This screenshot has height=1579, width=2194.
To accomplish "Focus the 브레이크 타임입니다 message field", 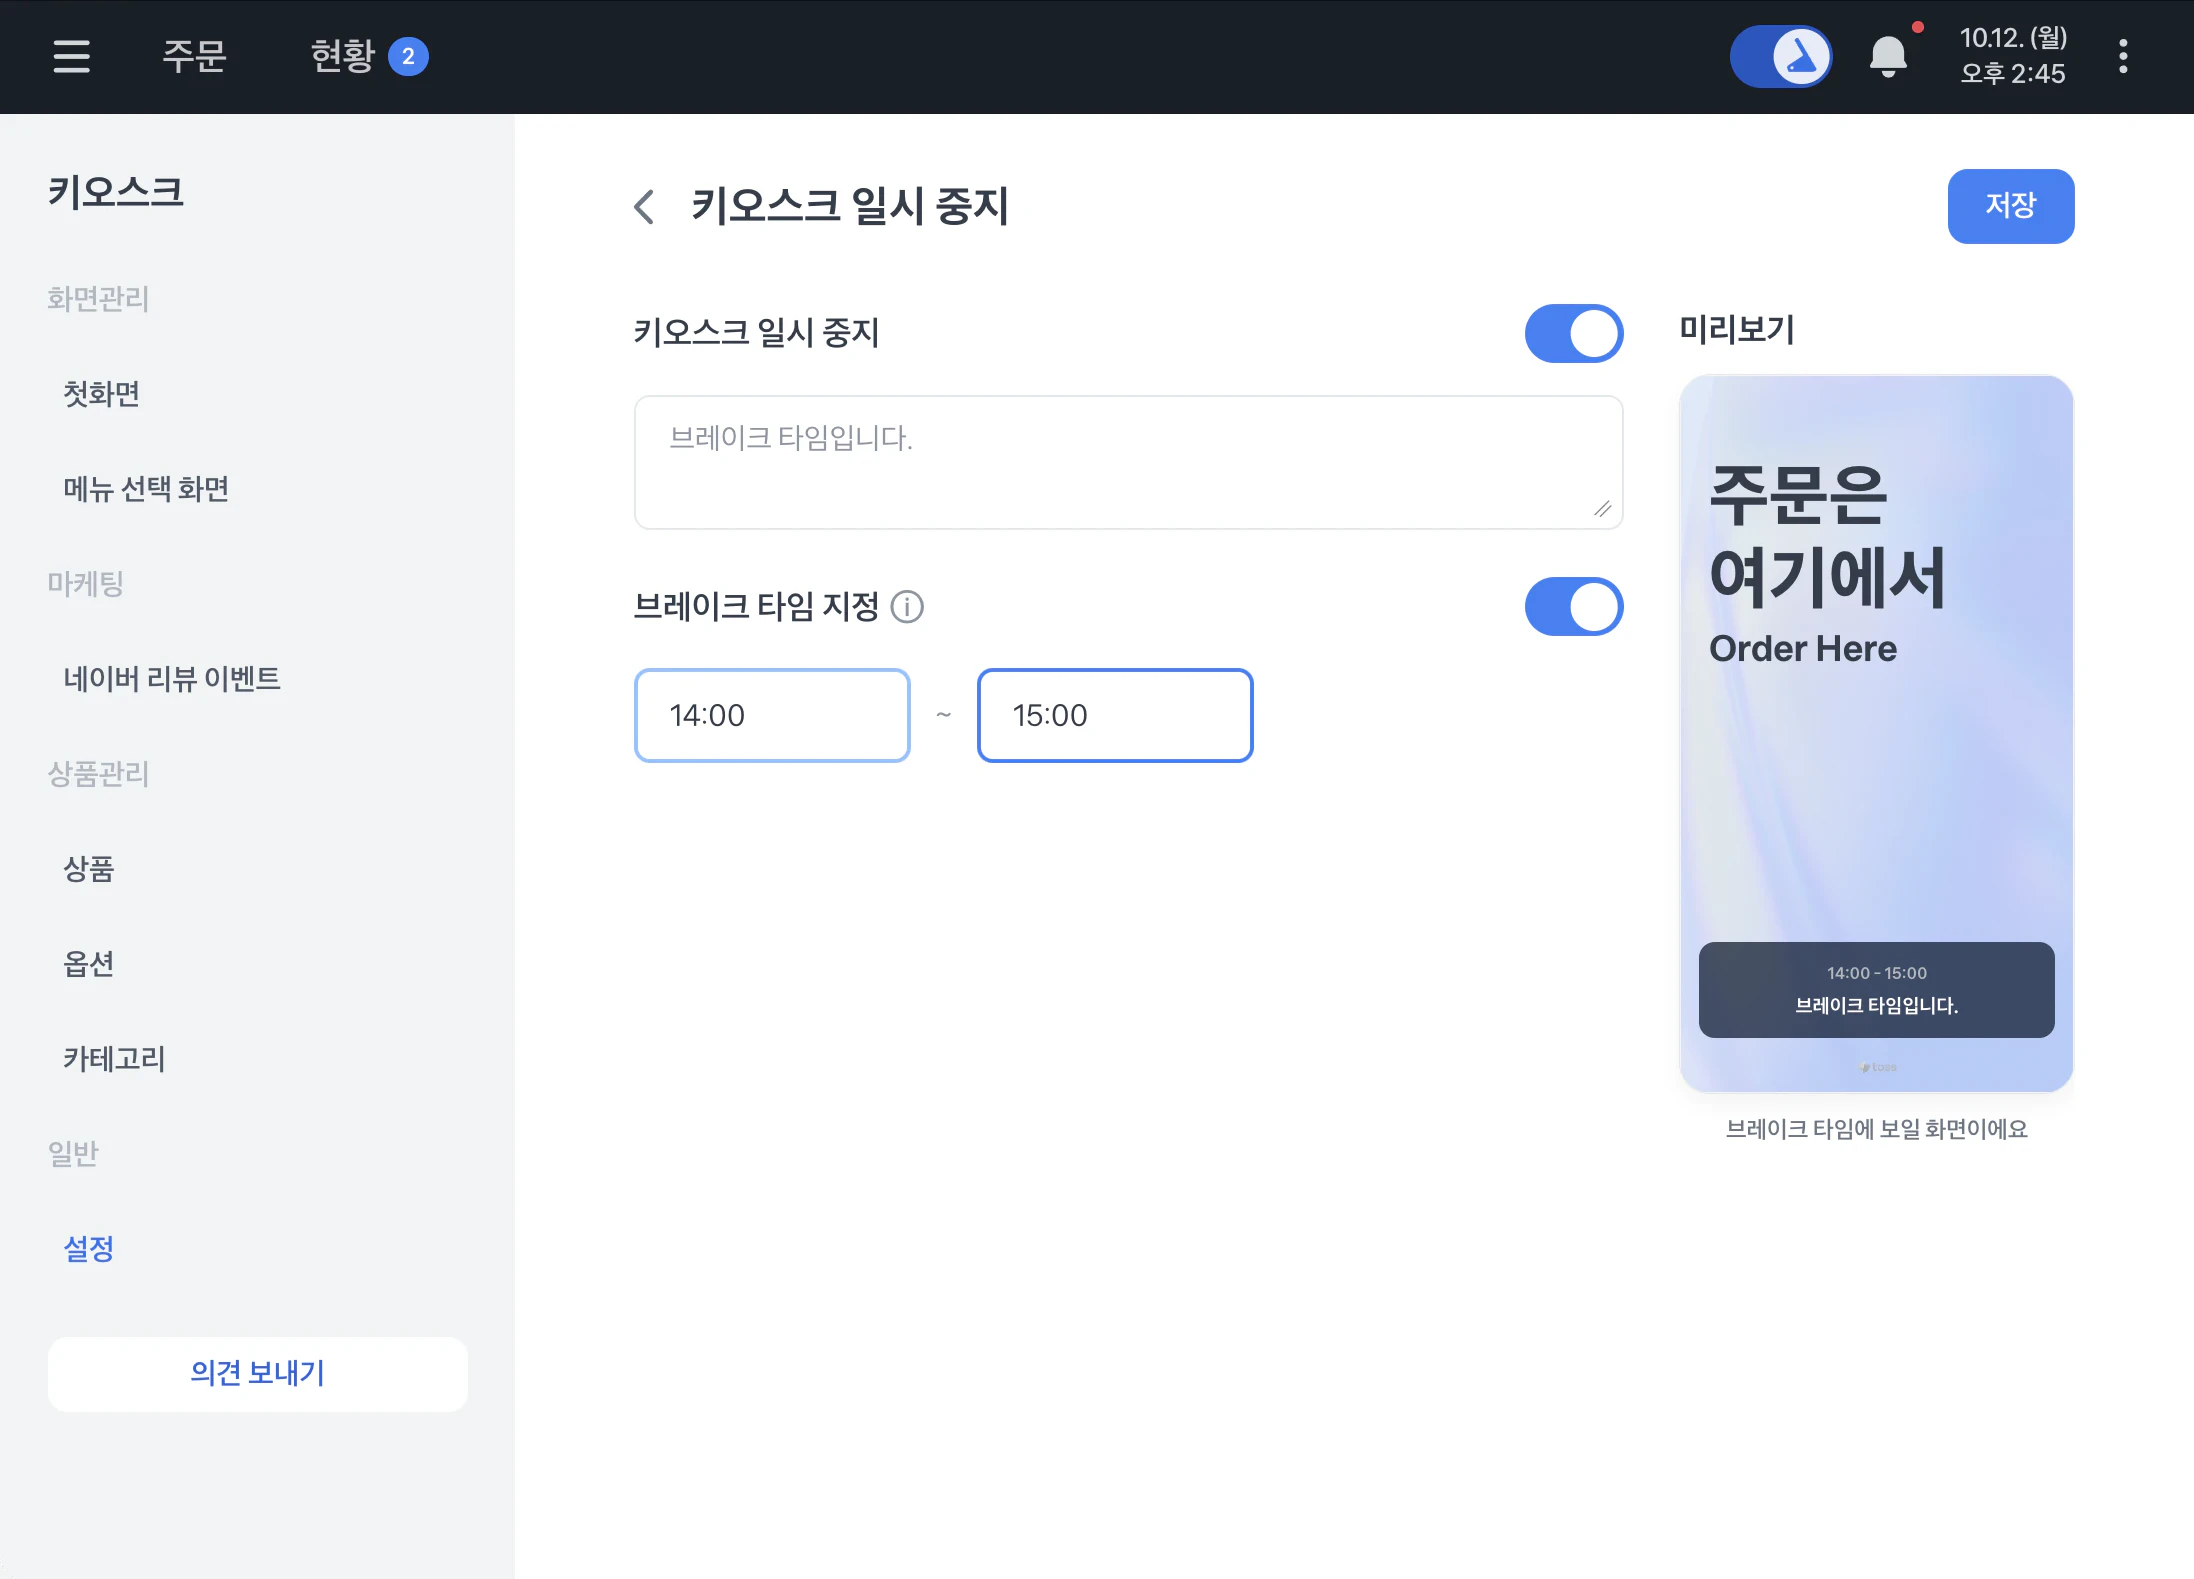I will pos(1128,462).
